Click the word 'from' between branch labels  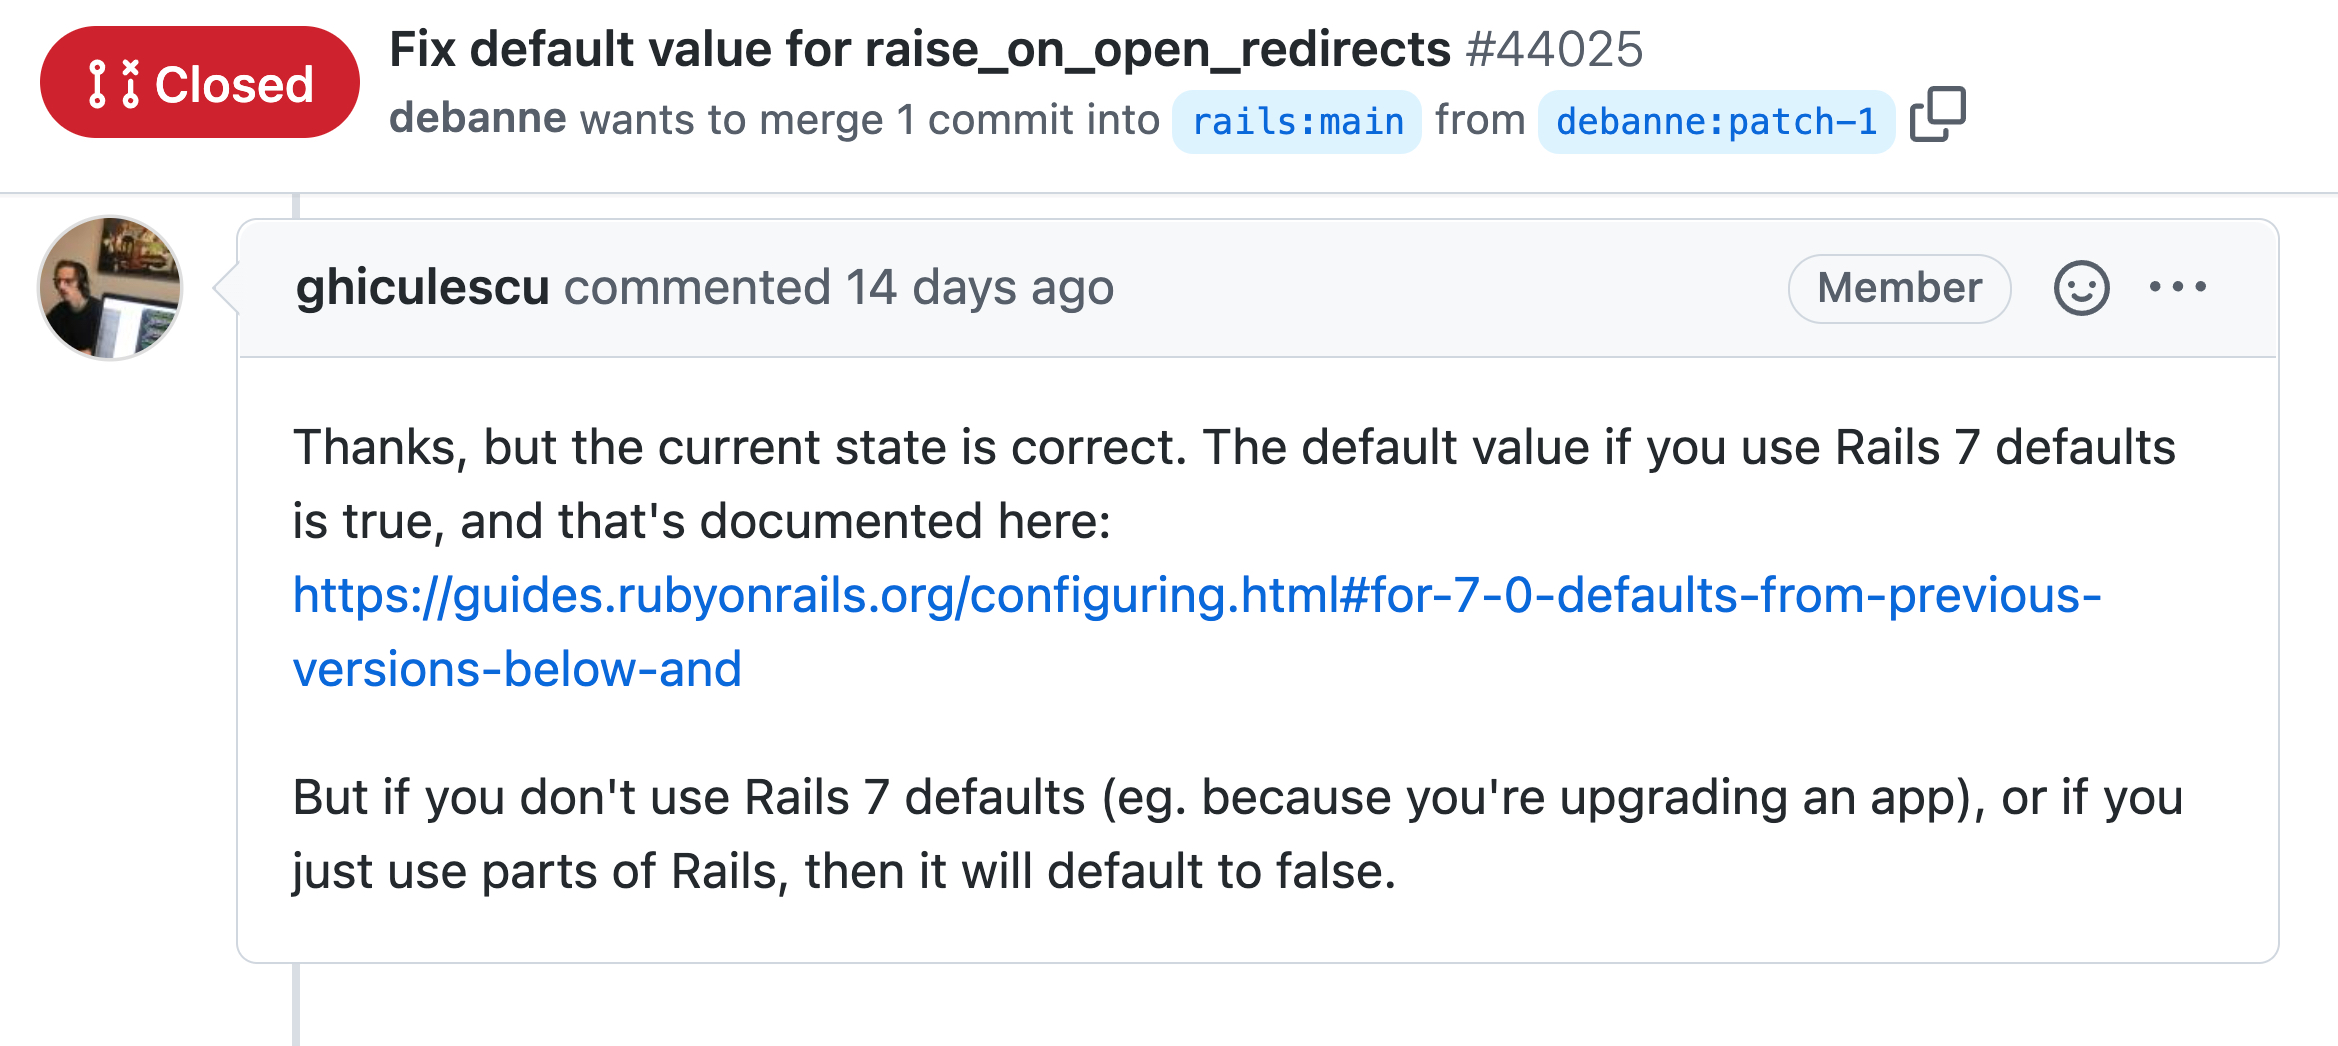[1479, 120]
